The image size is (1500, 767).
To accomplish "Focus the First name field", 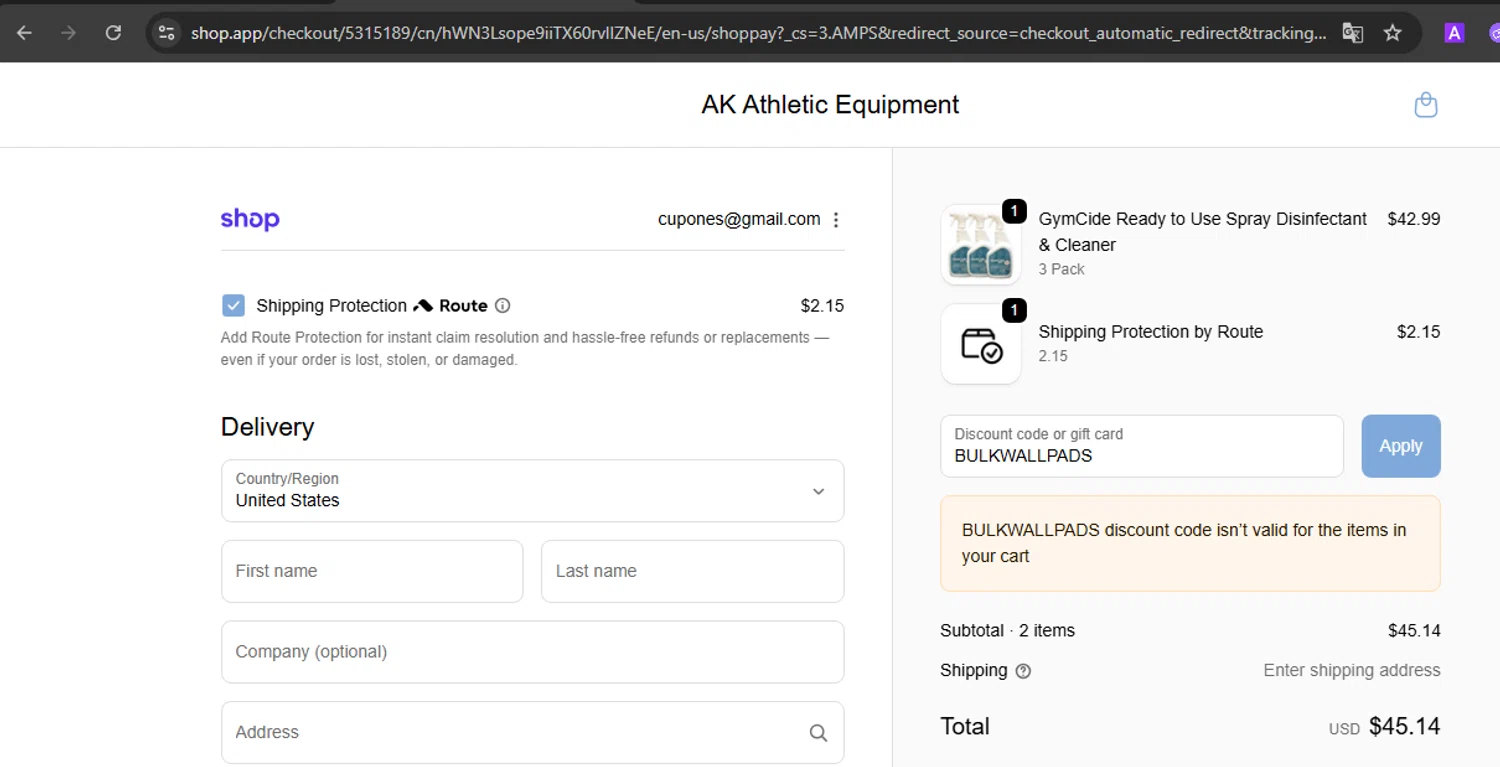I will pos(372,571).
